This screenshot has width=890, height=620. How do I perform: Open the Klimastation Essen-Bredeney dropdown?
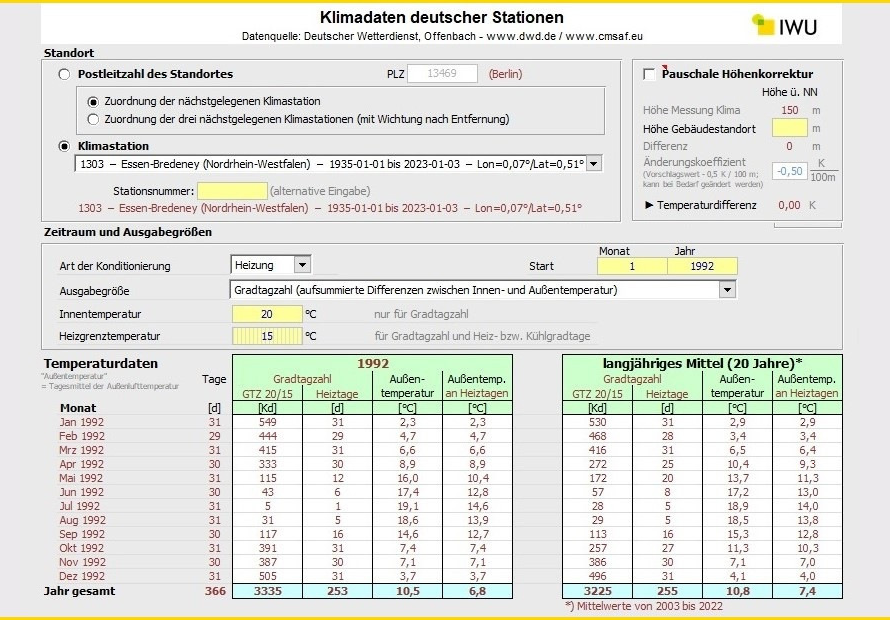click(592, 164)
